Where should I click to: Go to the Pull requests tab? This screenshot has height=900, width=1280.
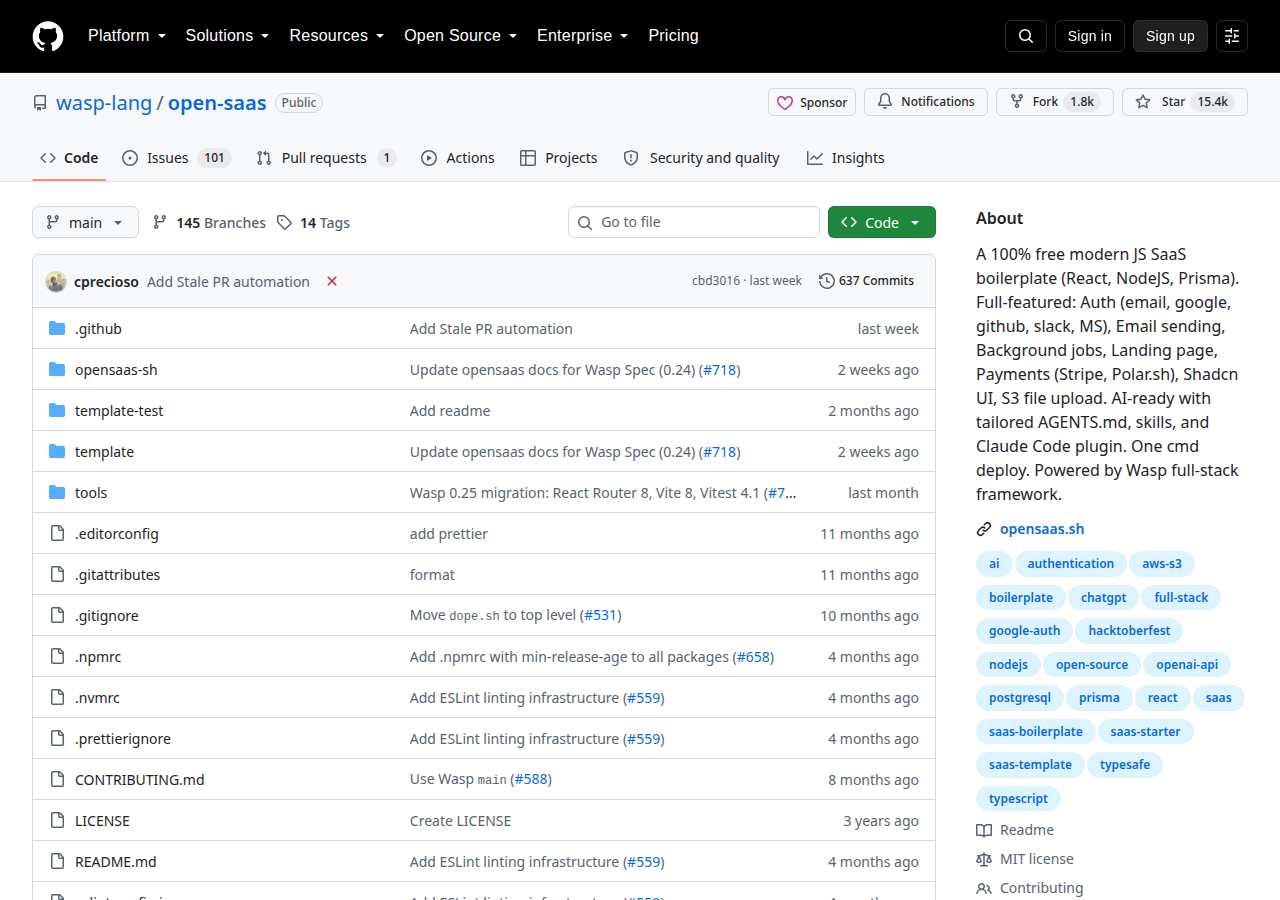tap(326, 158)
